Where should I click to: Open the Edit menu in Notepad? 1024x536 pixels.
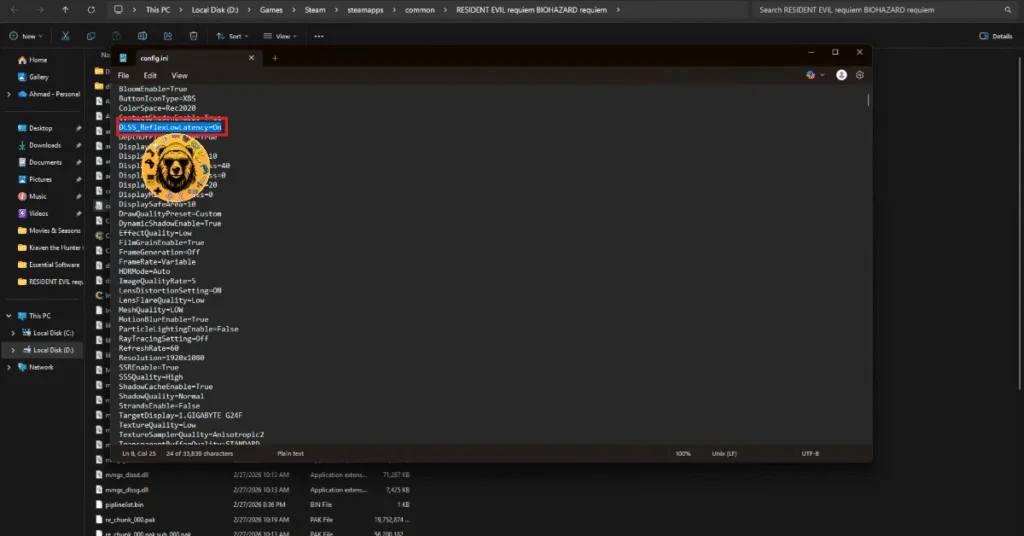[x=150, y=75]
